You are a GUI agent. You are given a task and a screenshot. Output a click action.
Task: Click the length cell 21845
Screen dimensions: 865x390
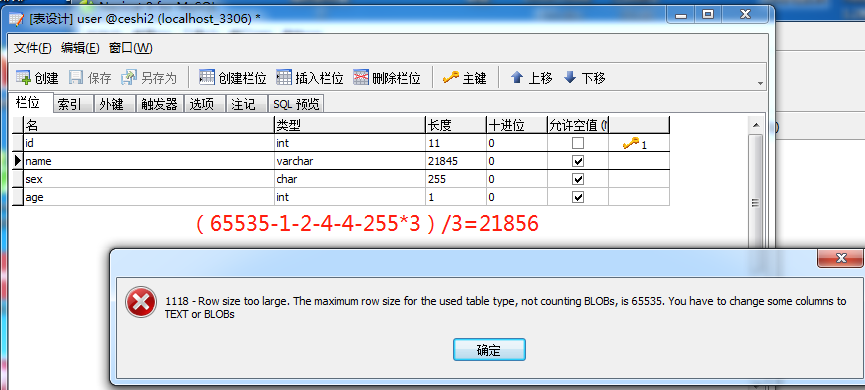point(456,162)
